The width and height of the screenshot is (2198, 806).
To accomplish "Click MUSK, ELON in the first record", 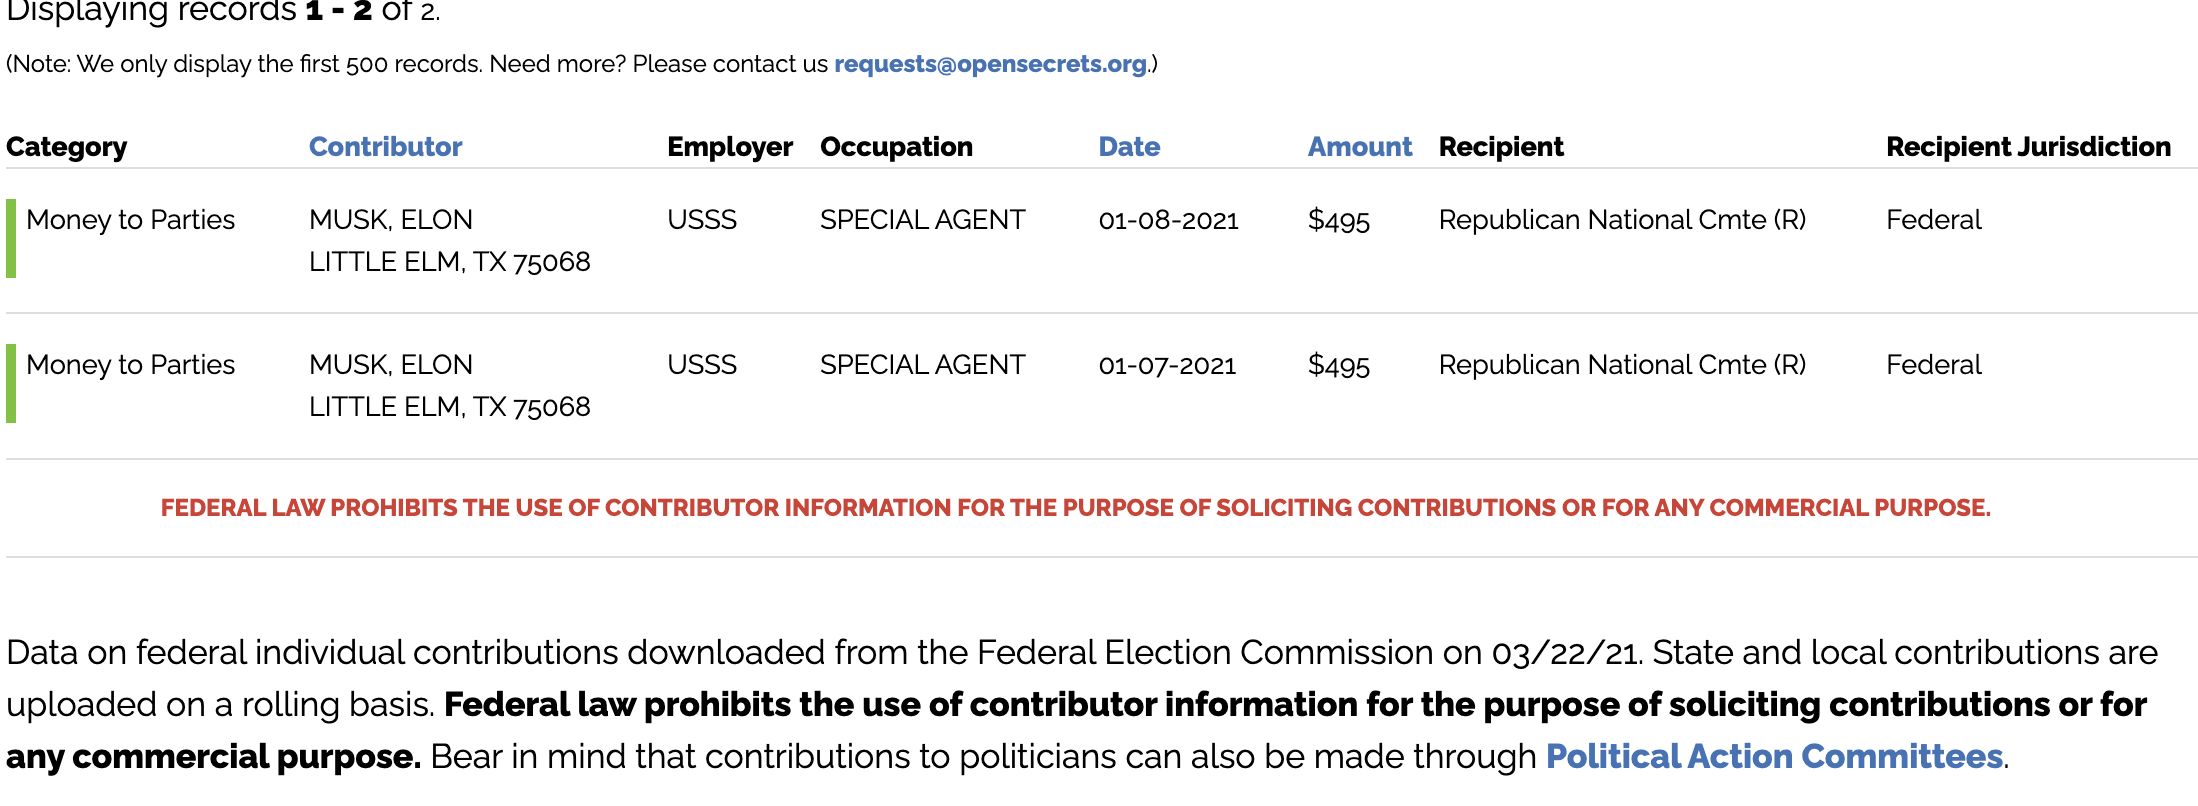I will click(391, 220).
